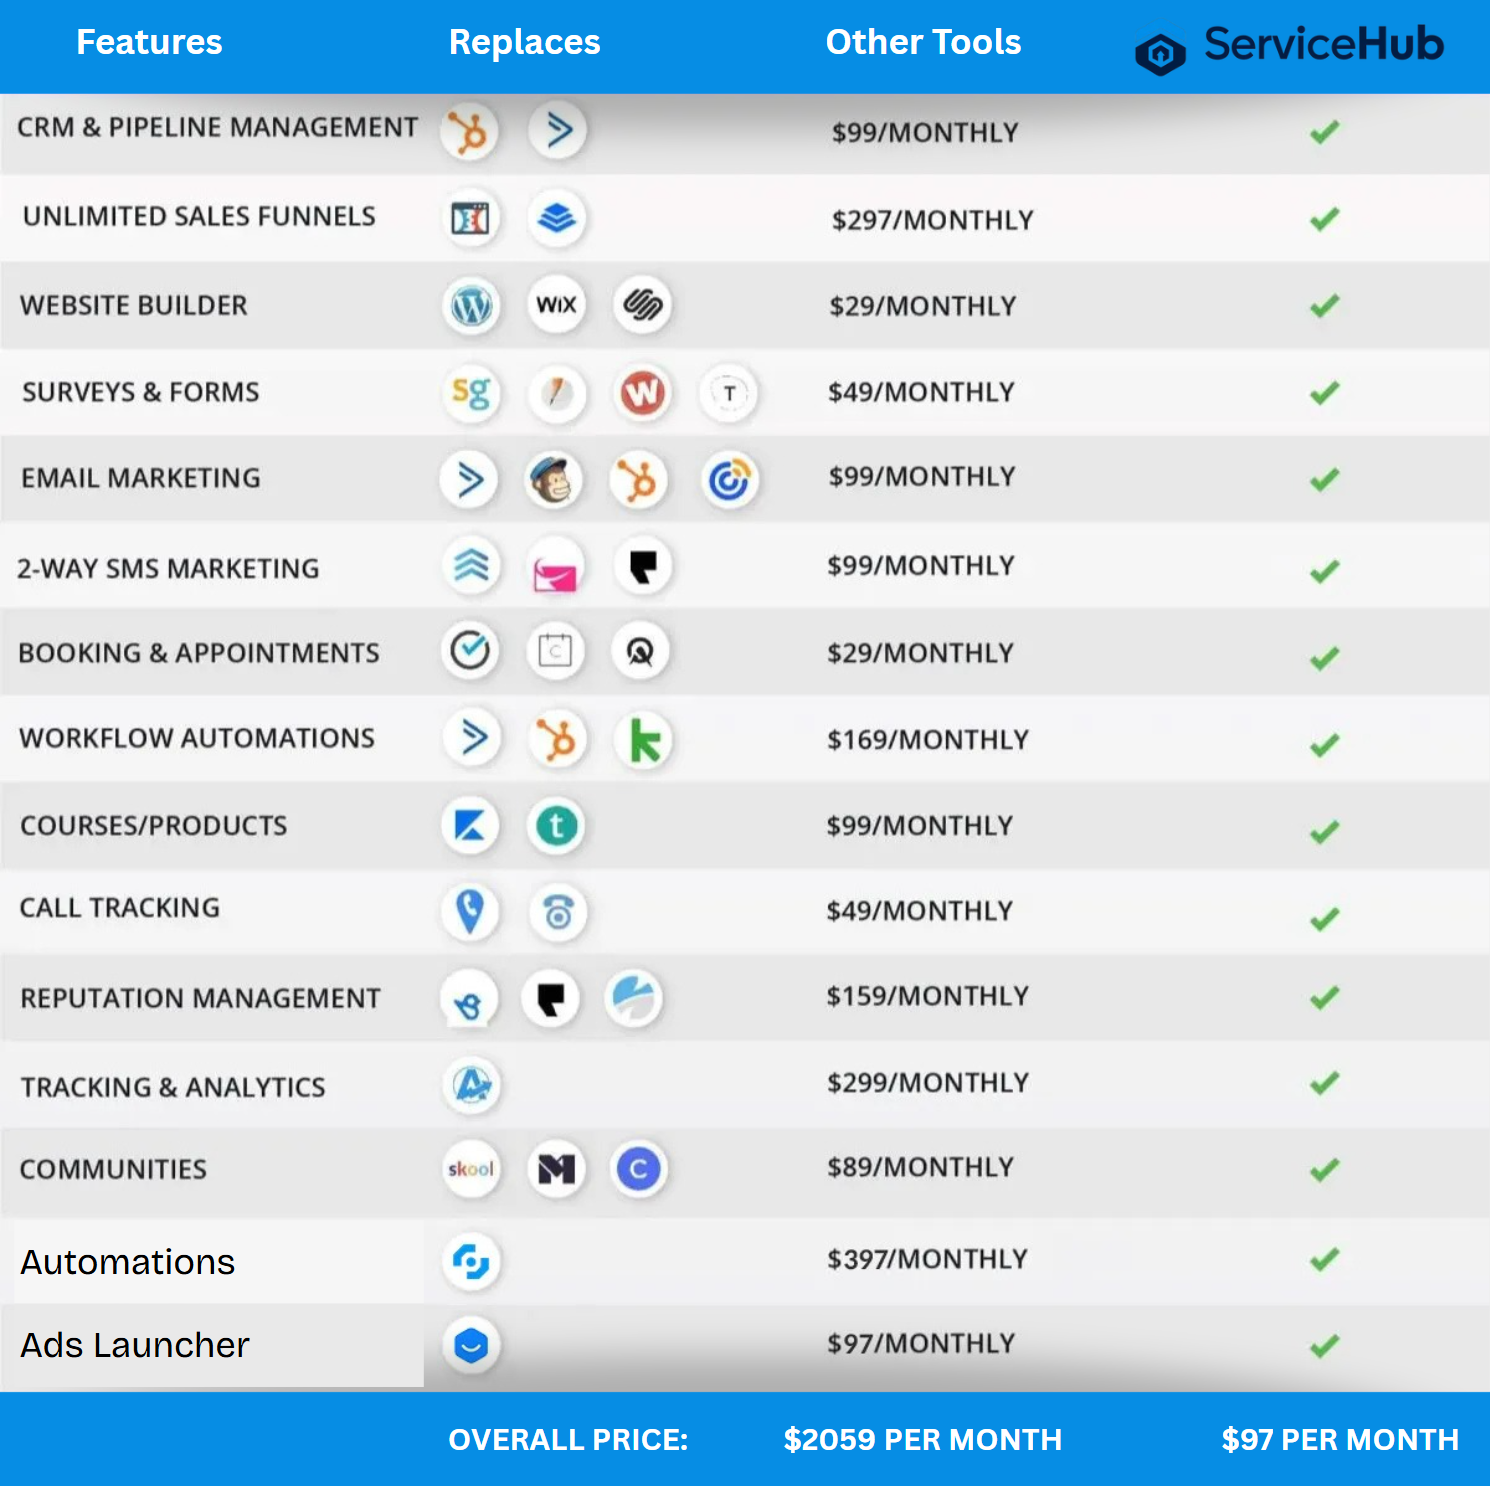The height and width of the screenshot is (1486, 1490).
Task: Click the HubSpot icon in the CRM row
Action: (x=469, y=131)
